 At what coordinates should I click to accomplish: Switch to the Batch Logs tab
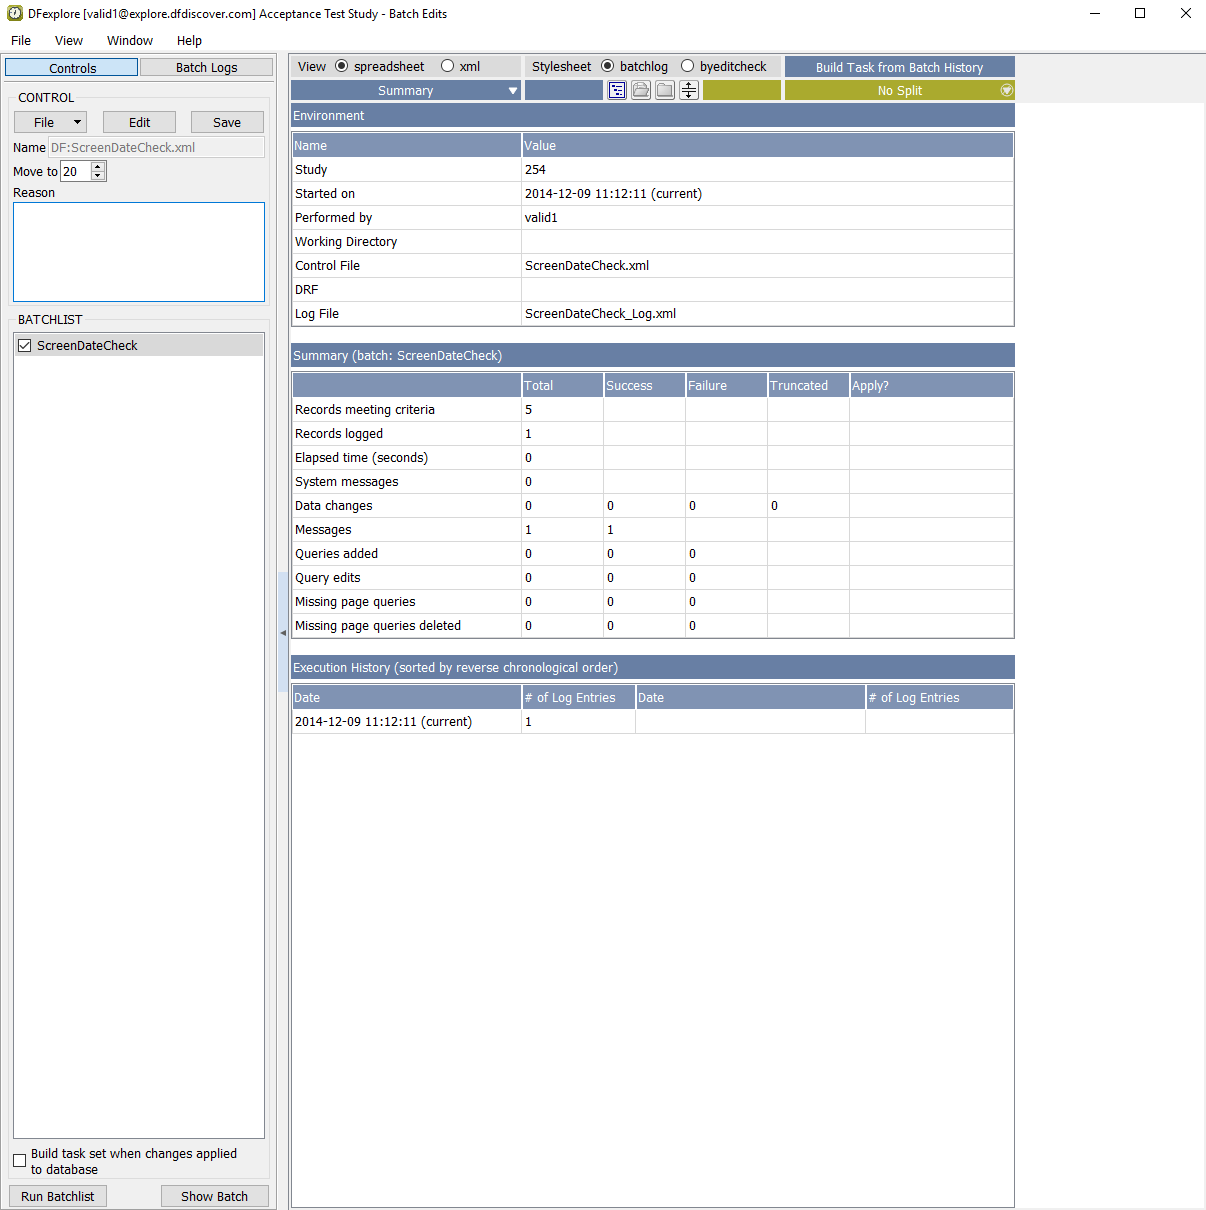pyautogui.click(x=206, y=67)
